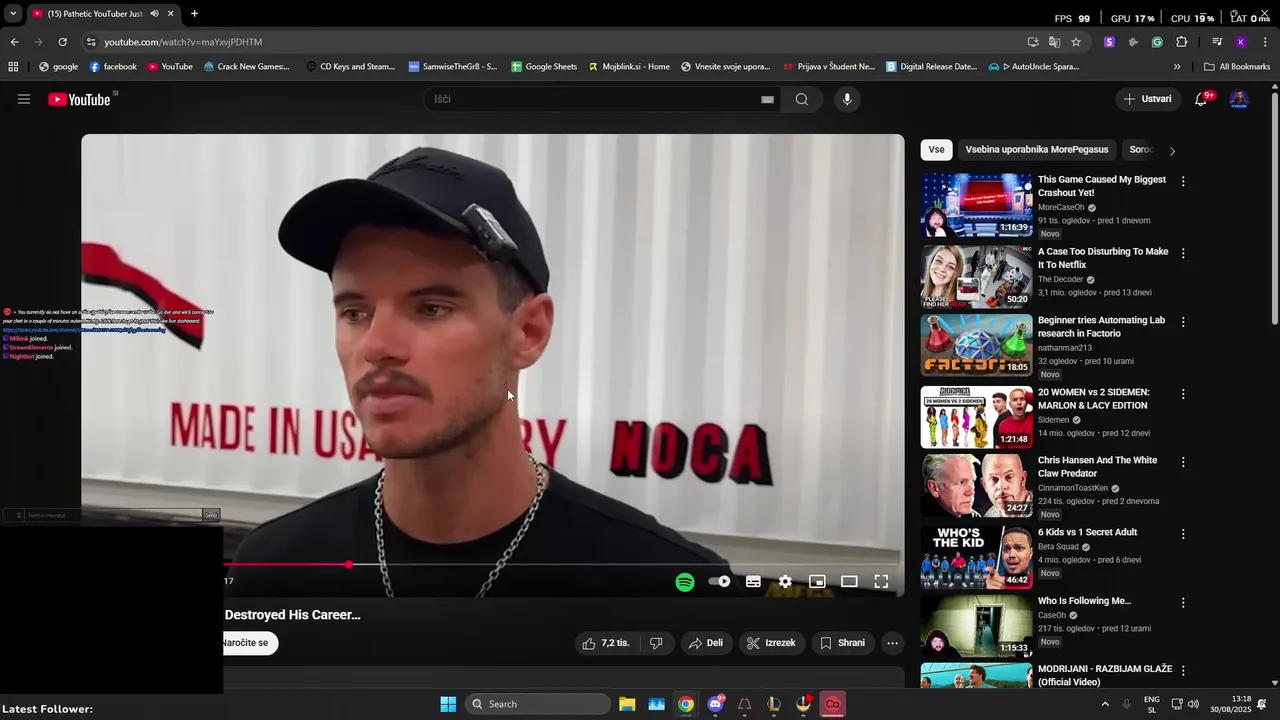Viewport: 1280px width, 720px height.
Task: Show hidden system tray icons
Action: (x=1105, y=704)
